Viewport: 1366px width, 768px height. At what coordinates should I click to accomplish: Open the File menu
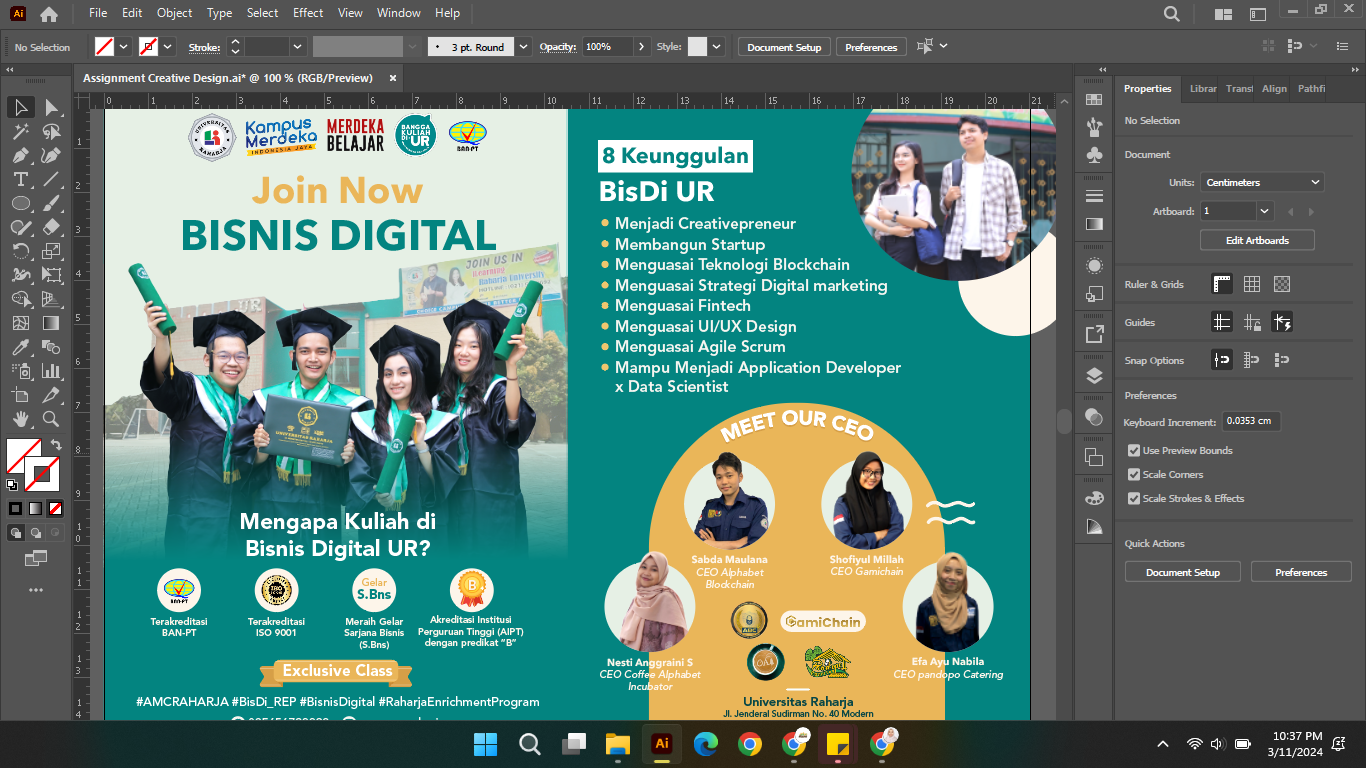coord(98,13)
